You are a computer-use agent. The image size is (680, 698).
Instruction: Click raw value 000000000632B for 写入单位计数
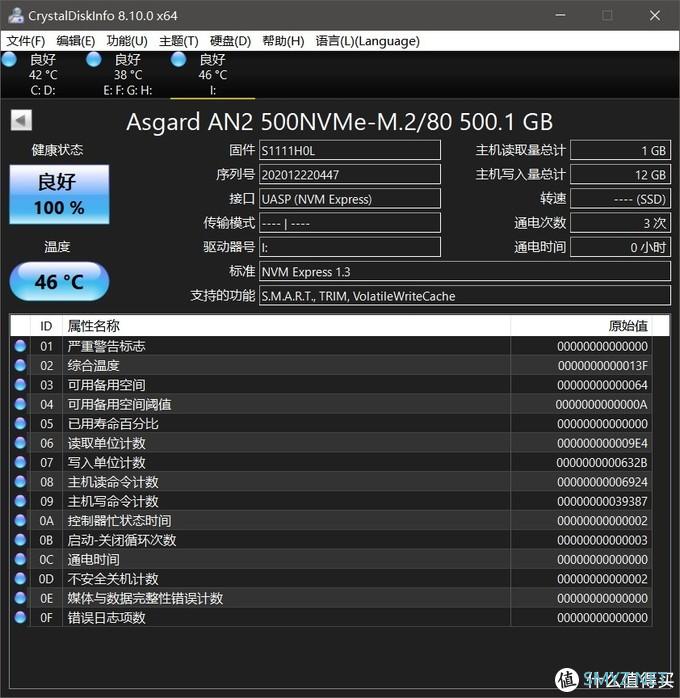click(x=602, y=462)
